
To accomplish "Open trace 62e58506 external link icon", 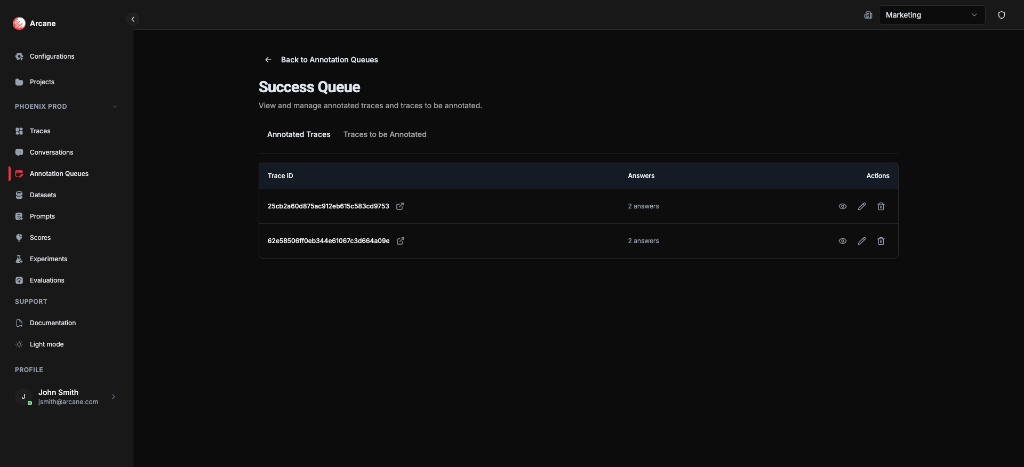I will 401,241.
